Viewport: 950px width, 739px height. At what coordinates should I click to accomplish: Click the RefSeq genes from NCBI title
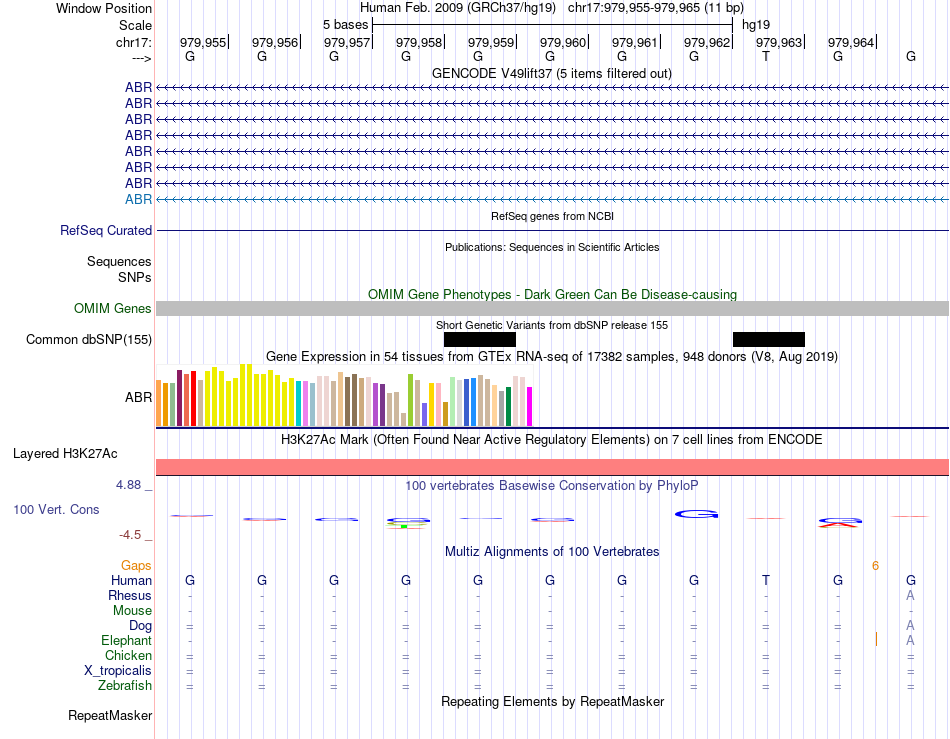(x=552, y=216)
